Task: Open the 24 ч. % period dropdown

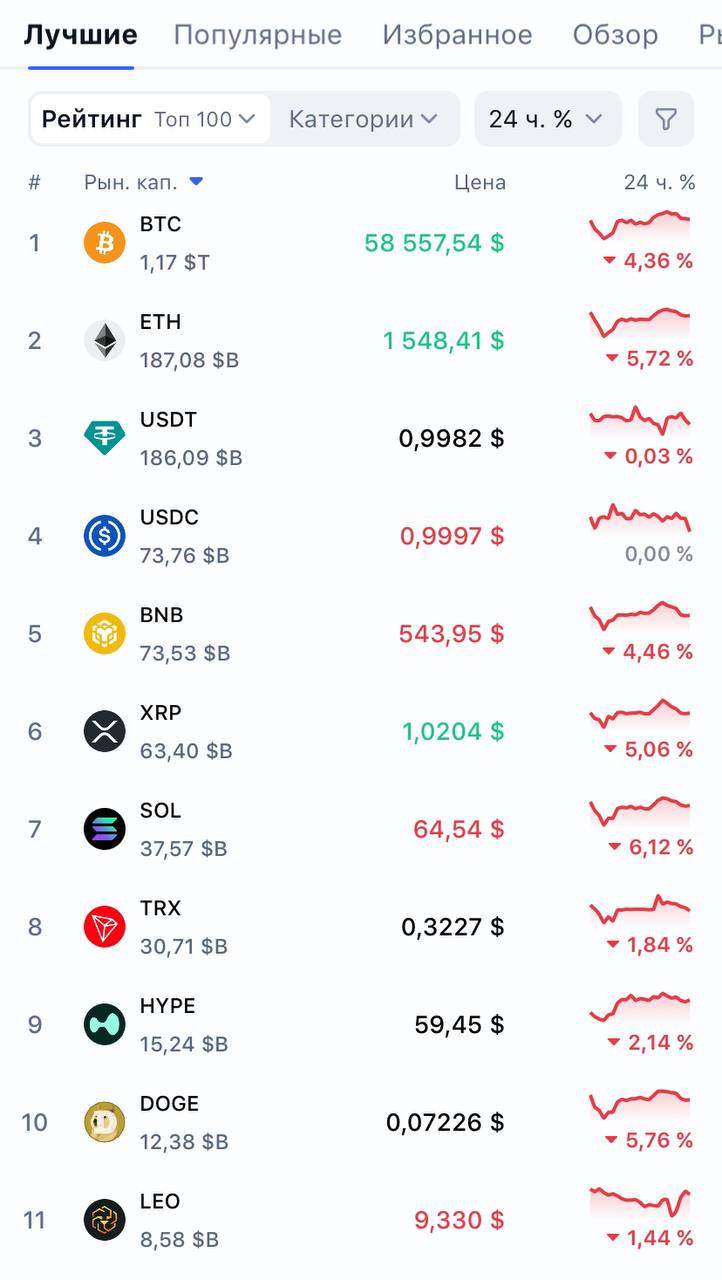Action: tap(547, 119)
